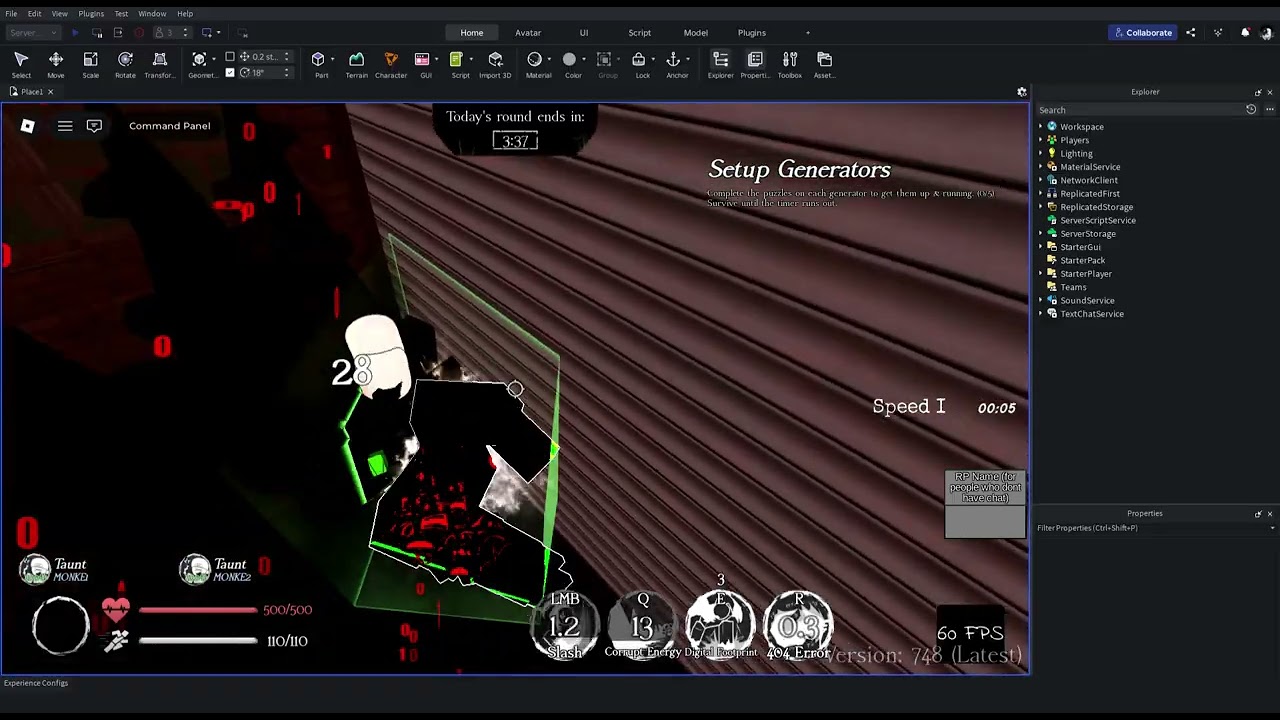Viewport: 1280px width, 720px height.
Task: Click the first Taunt MONKE button
Action: coord(55,570)
